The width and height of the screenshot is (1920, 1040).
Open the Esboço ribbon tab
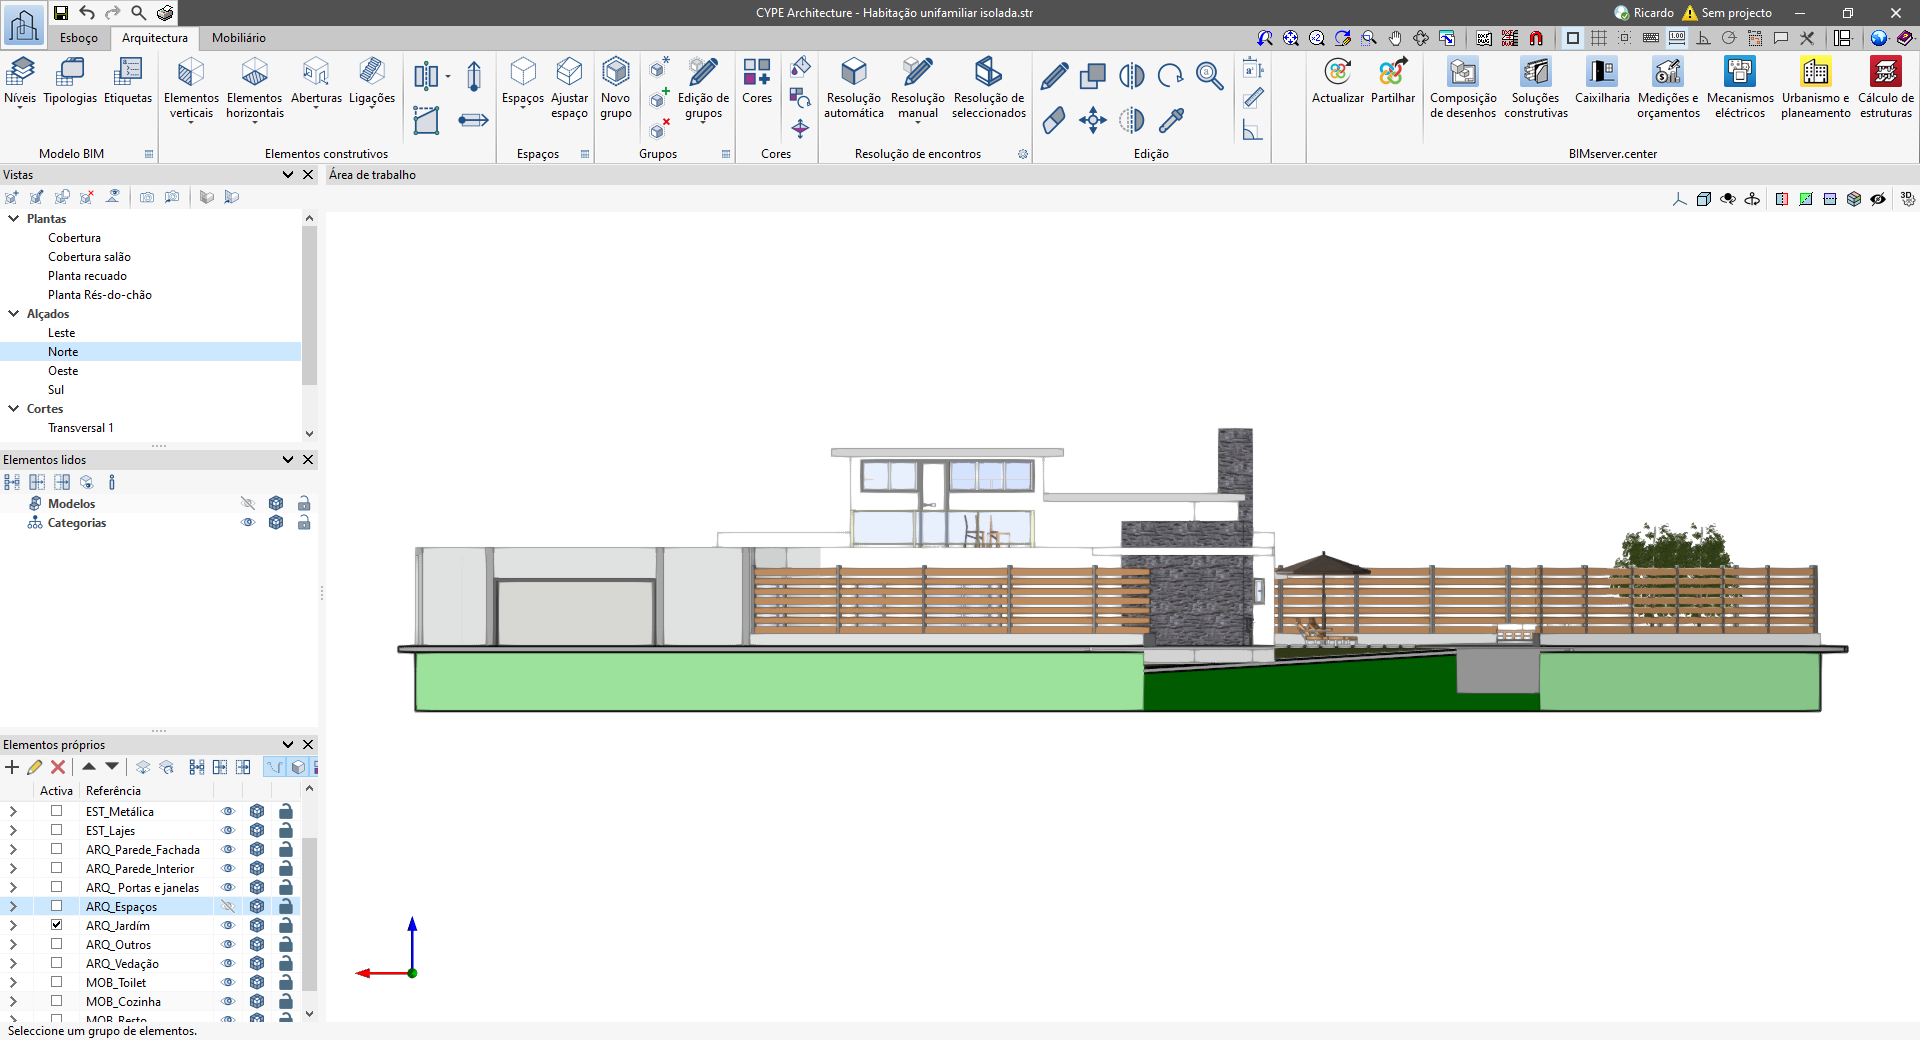coord(79,37)
